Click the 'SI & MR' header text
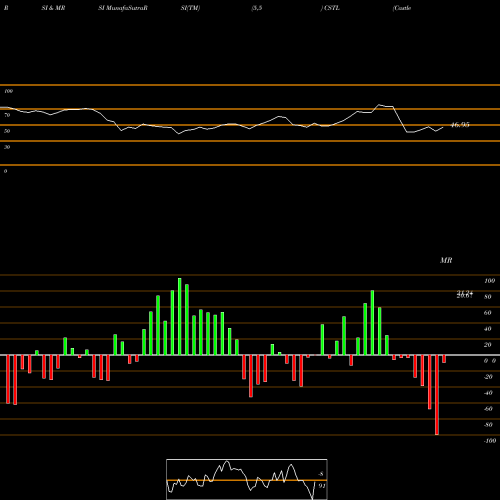The height and width of the screenshot is (500, 500). tap(53, 8)
